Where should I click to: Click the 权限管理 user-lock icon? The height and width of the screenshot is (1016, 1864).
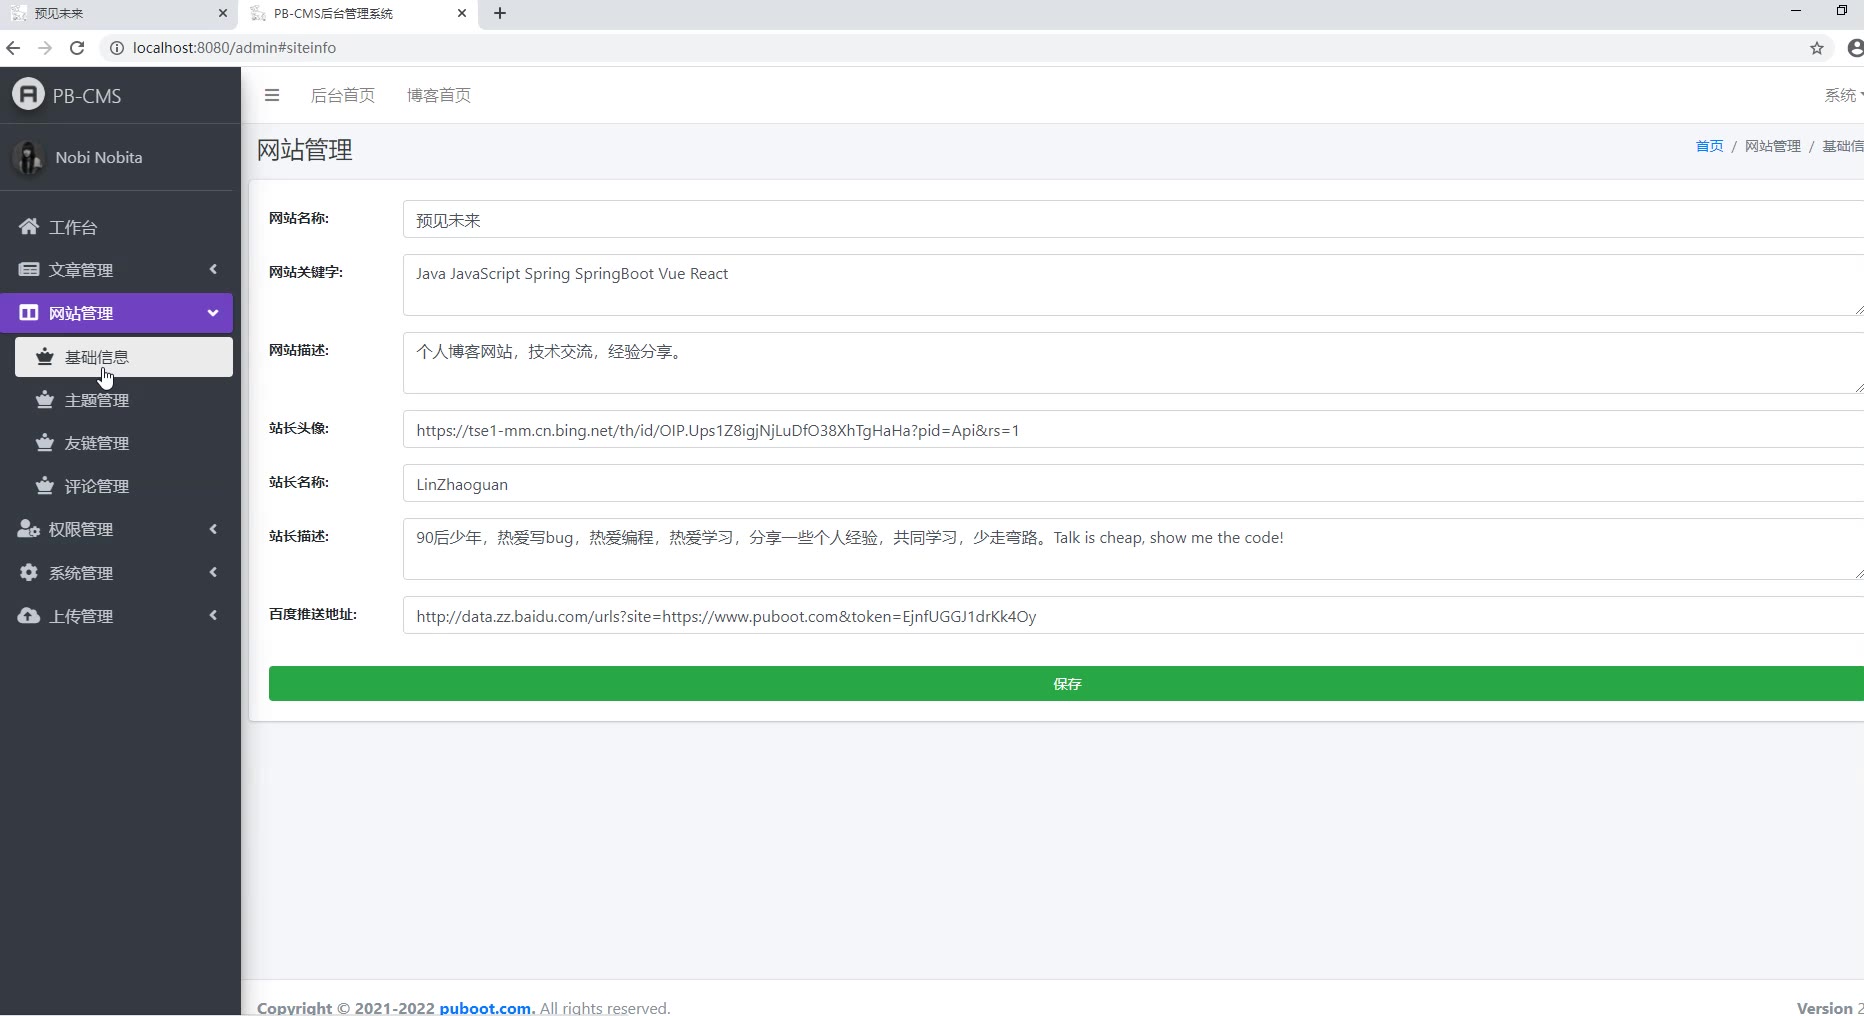coord(29,529)
